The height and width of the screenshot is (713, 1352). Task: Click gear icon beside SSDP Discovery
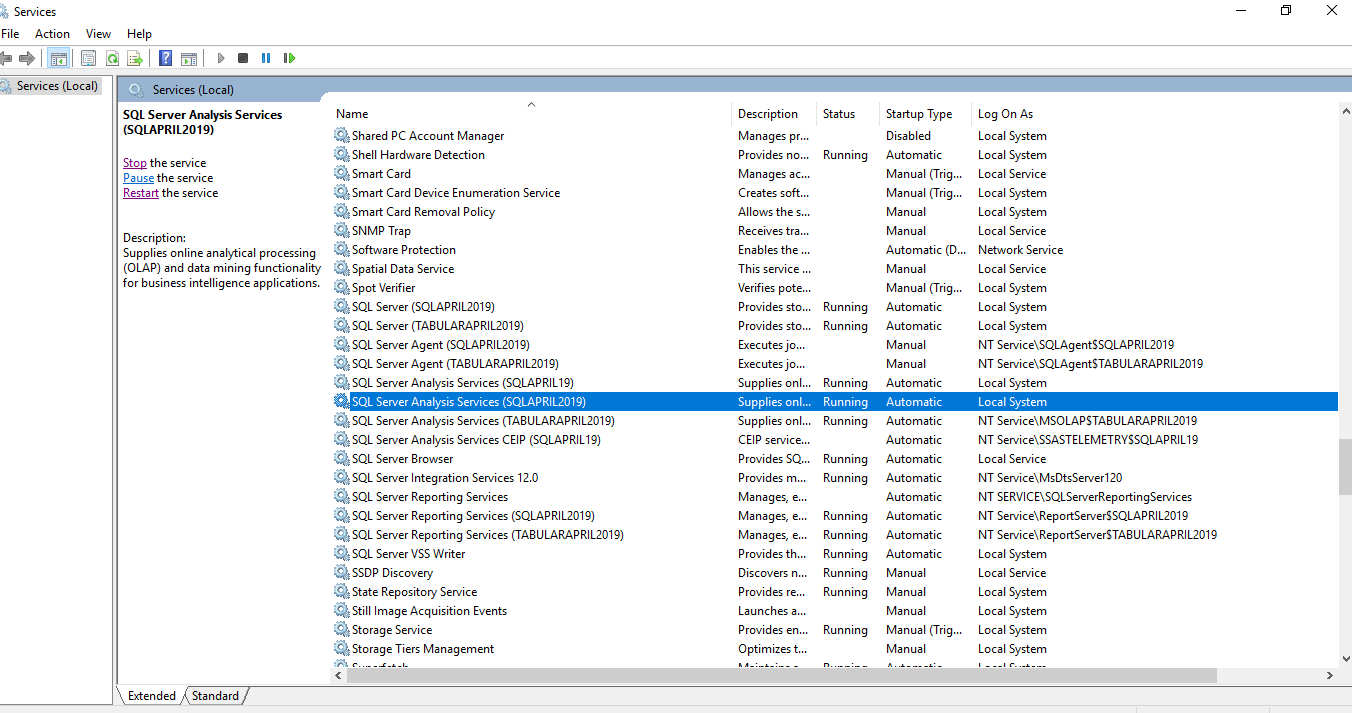[342, 573]
